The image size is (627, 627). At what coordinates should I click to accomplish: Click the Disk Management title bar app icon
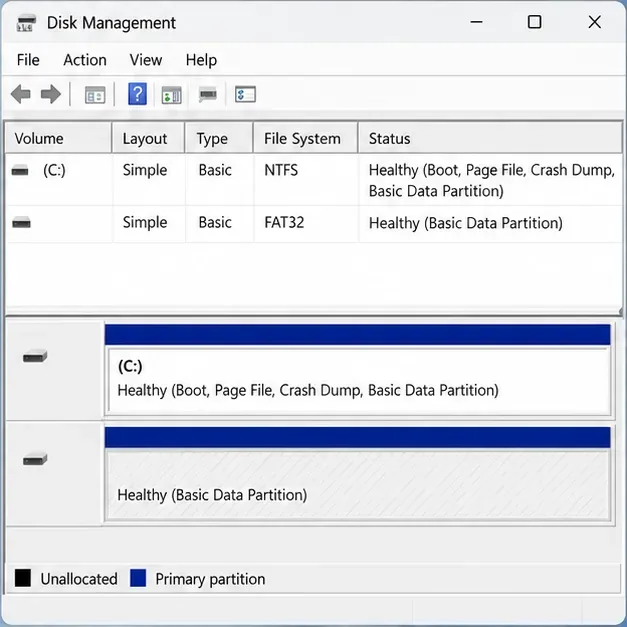point(26,23)
